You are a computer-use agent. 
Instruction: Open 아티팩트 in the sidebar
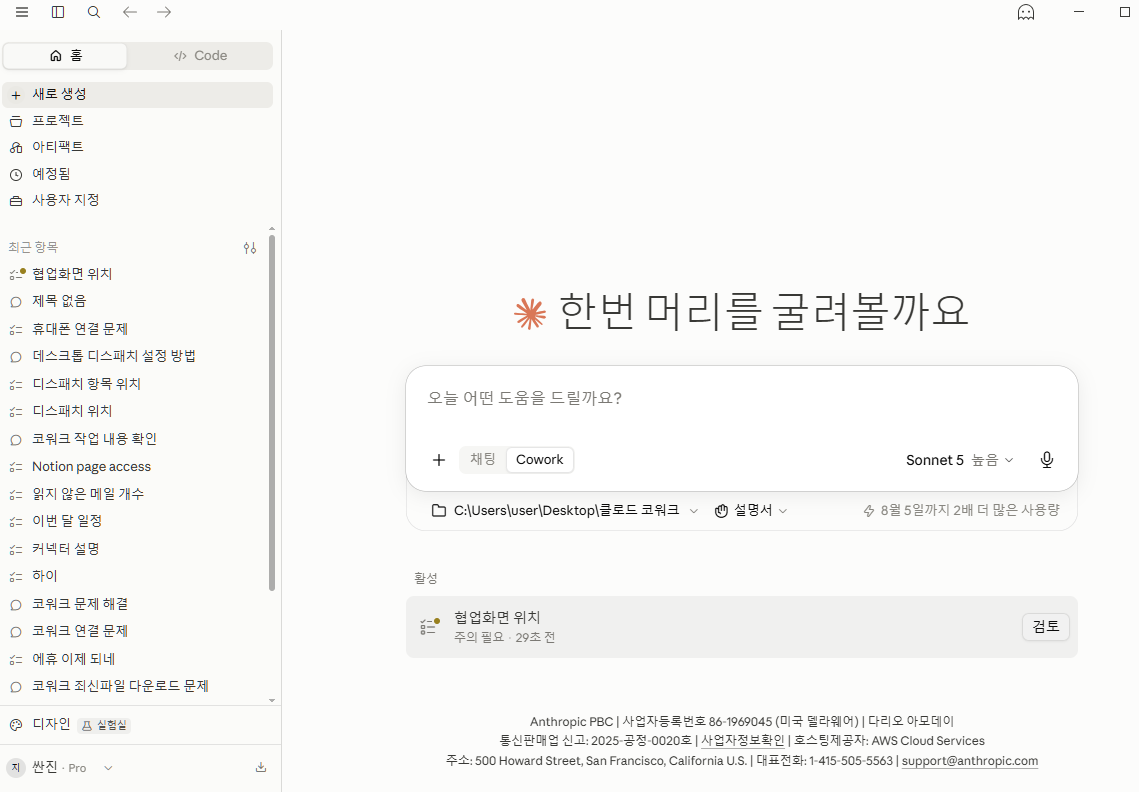137,147
